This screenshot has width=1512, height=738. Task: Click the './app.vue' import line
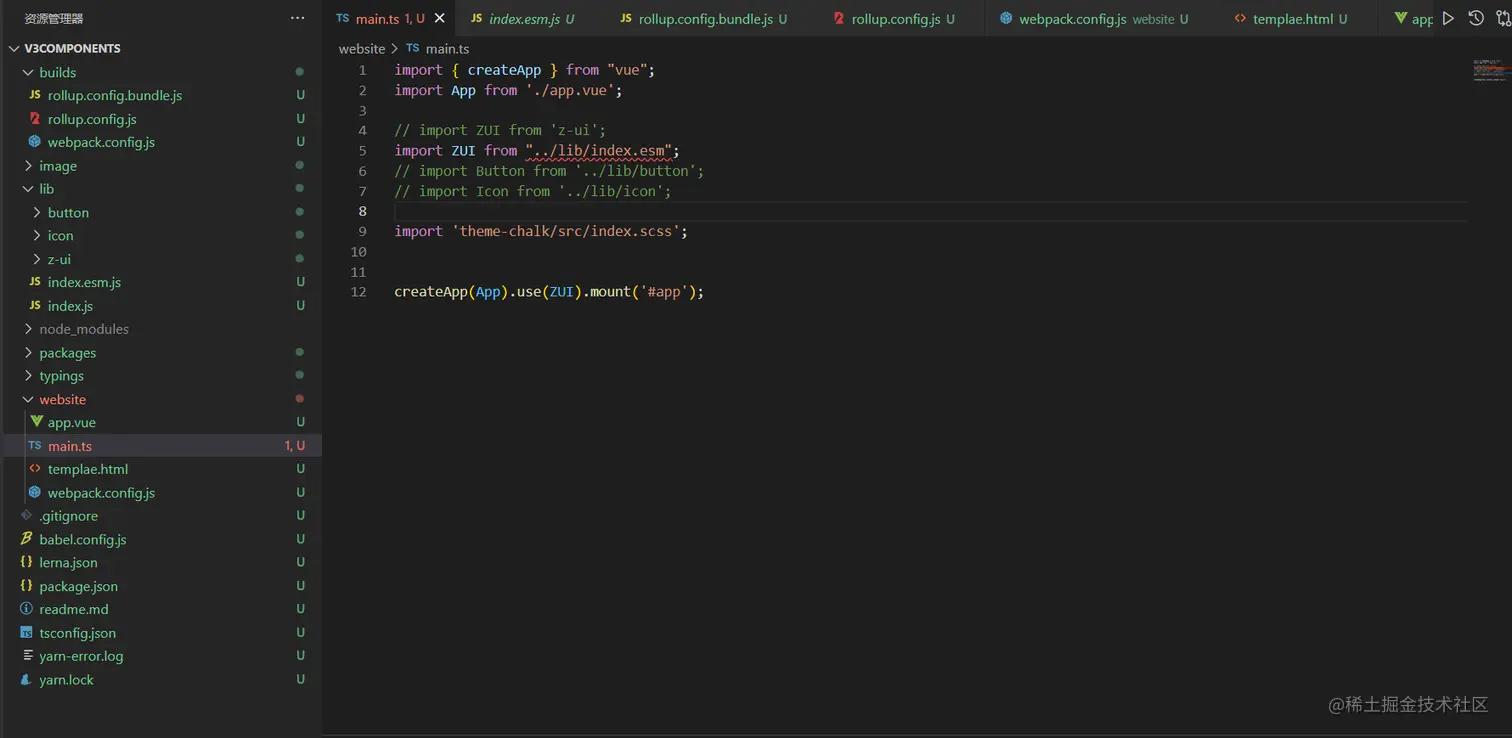508,90
